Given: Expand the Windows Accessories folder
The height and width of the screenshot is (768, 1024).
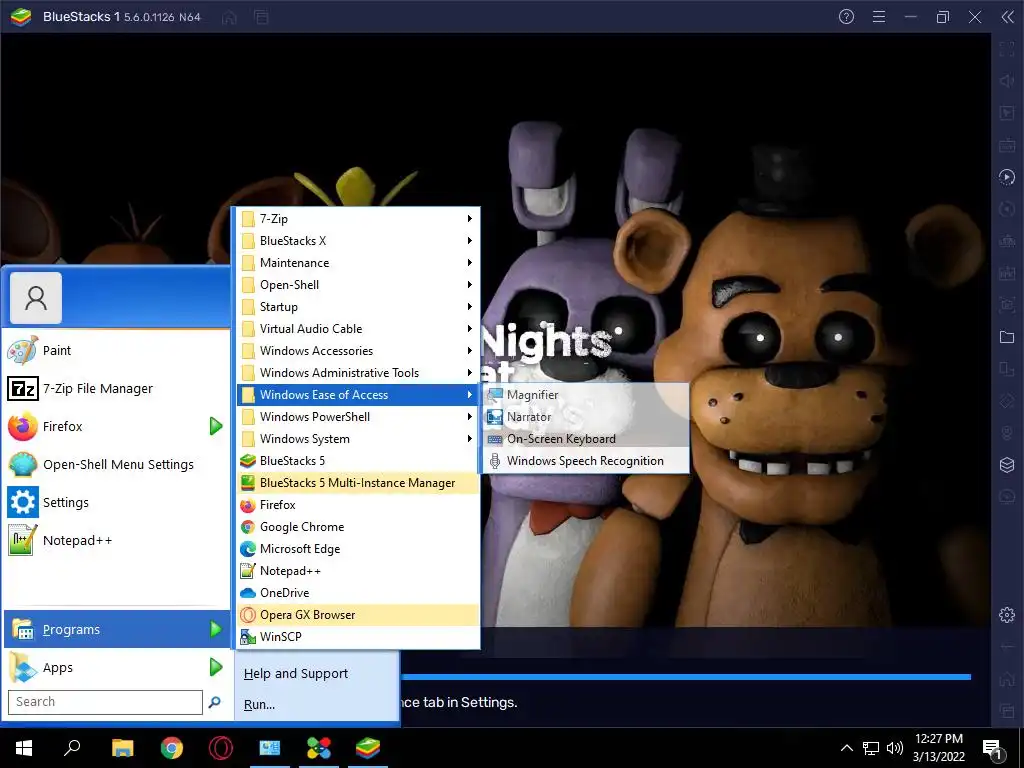Looking at the screenshot, I should pyautogui.click(x=358, y=351).
